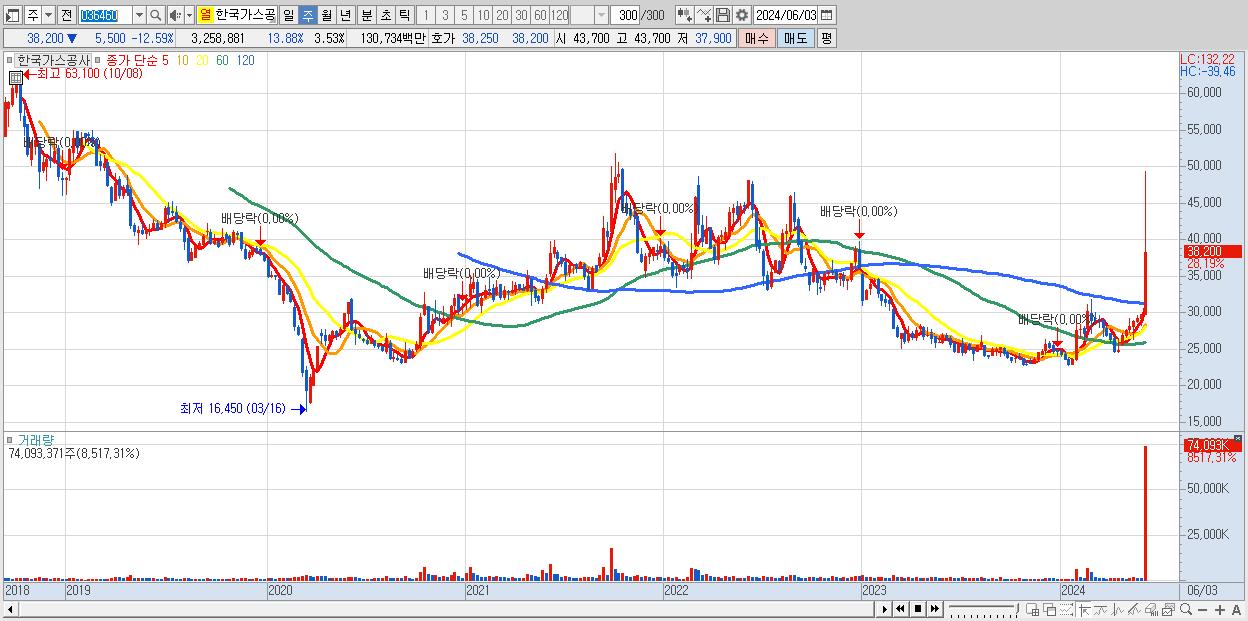The width and height of the screenshot is (1248, 621).
Task: Choose the 1 interval button
Action: (426, 15)
